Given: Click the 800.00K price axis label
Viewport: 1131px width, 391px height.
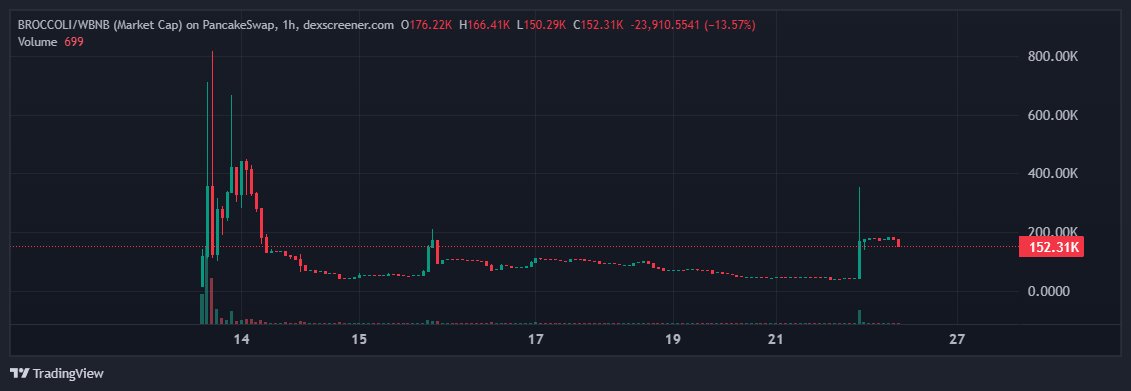Looking at the screenshot, I should (x=1052, y=57).
